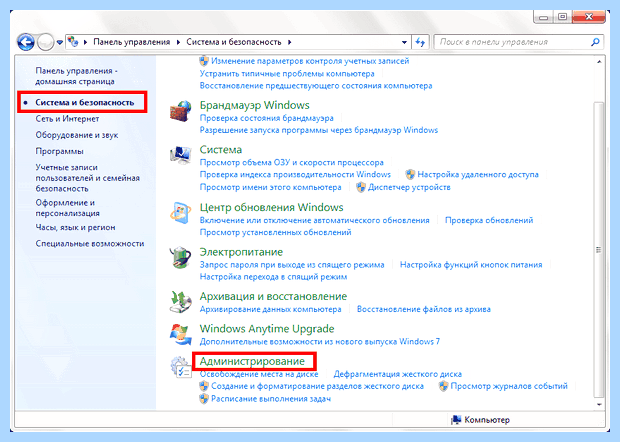This screenshot has height=442, width=620.
Task: Open Сеть и Интернет category
Action: [67, 119]
